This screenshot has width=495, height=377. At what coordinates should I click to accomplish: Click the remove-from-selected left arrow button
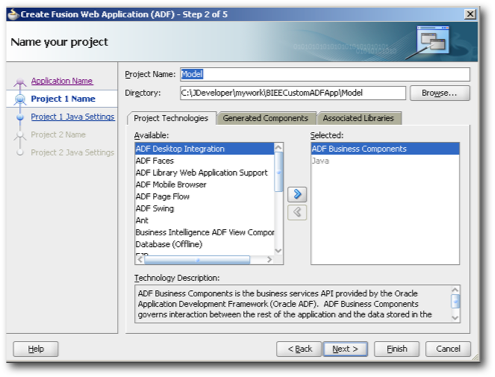(297, 212)
